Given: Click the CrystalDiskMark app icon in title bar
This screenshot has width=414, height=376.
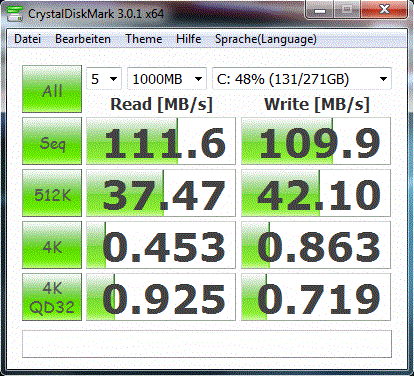Looking at the screenshot, I should (x=15, y=14).
